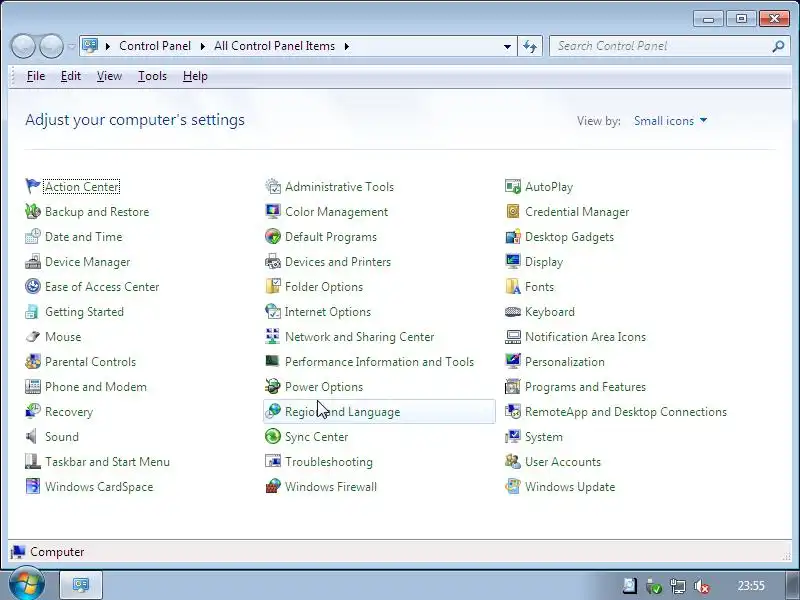The height and width of the screenshot is (600, 800).
Task: Click the address bar refresh button
Action: 530,46
